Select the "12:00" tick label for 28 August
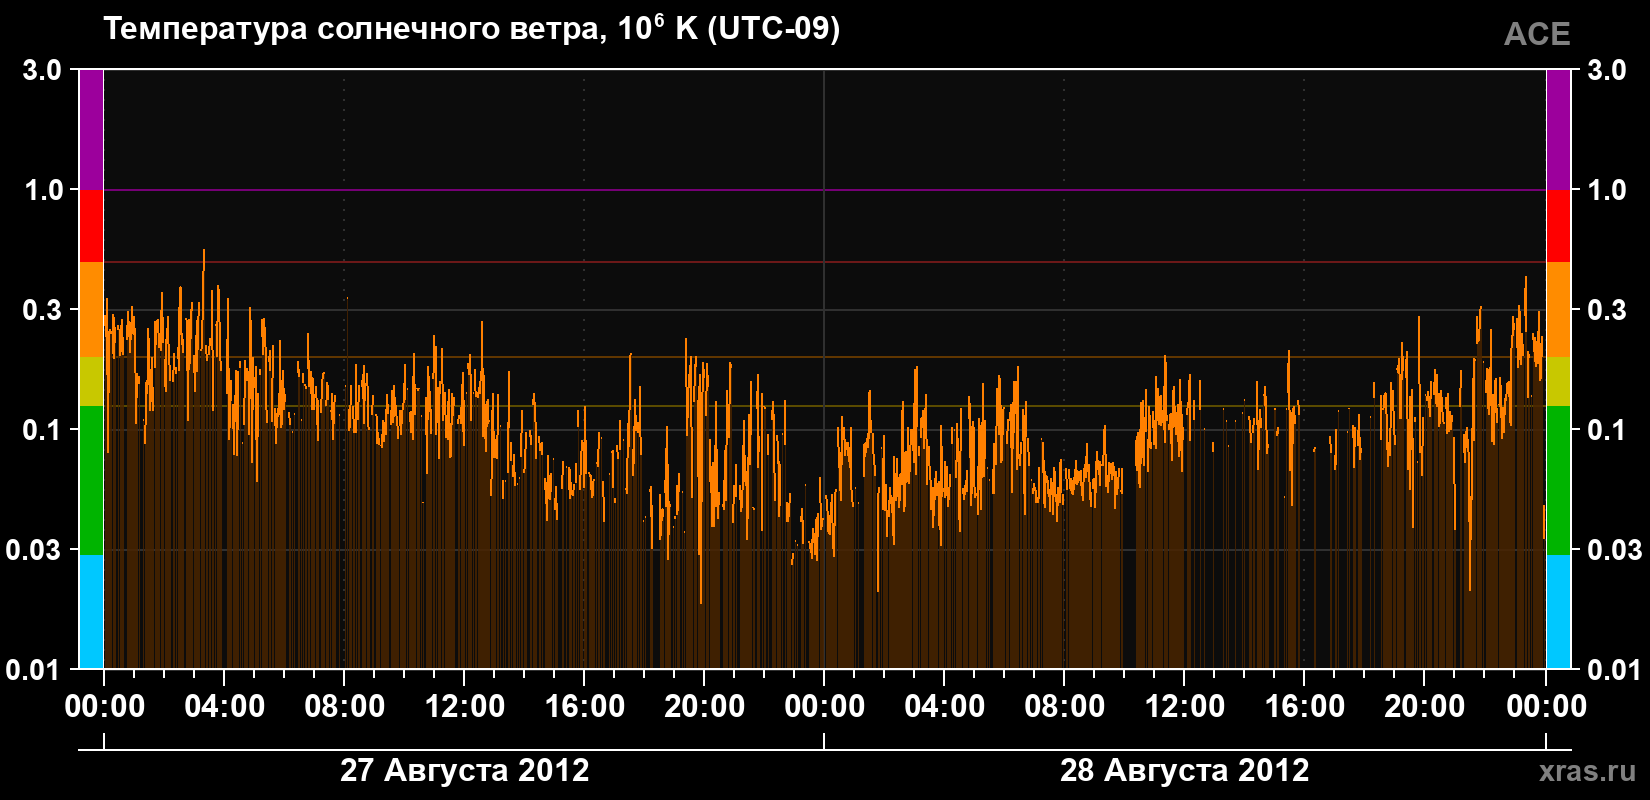This screenshot has height=800, width=1650. (x=1185, y=707)
